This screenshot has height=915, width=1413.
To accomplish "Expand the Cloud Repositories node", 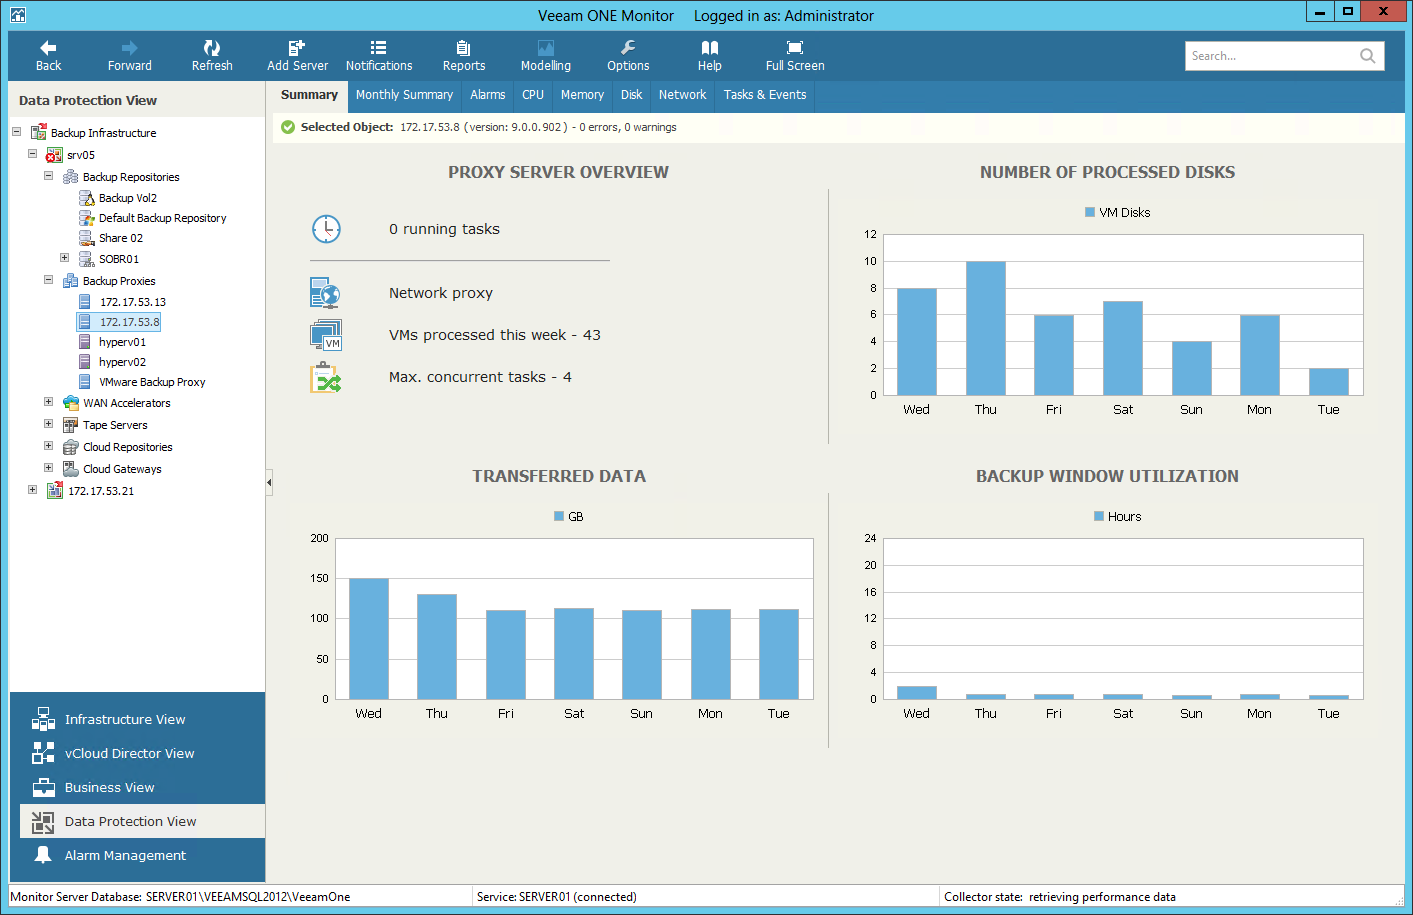I will 48,446.
